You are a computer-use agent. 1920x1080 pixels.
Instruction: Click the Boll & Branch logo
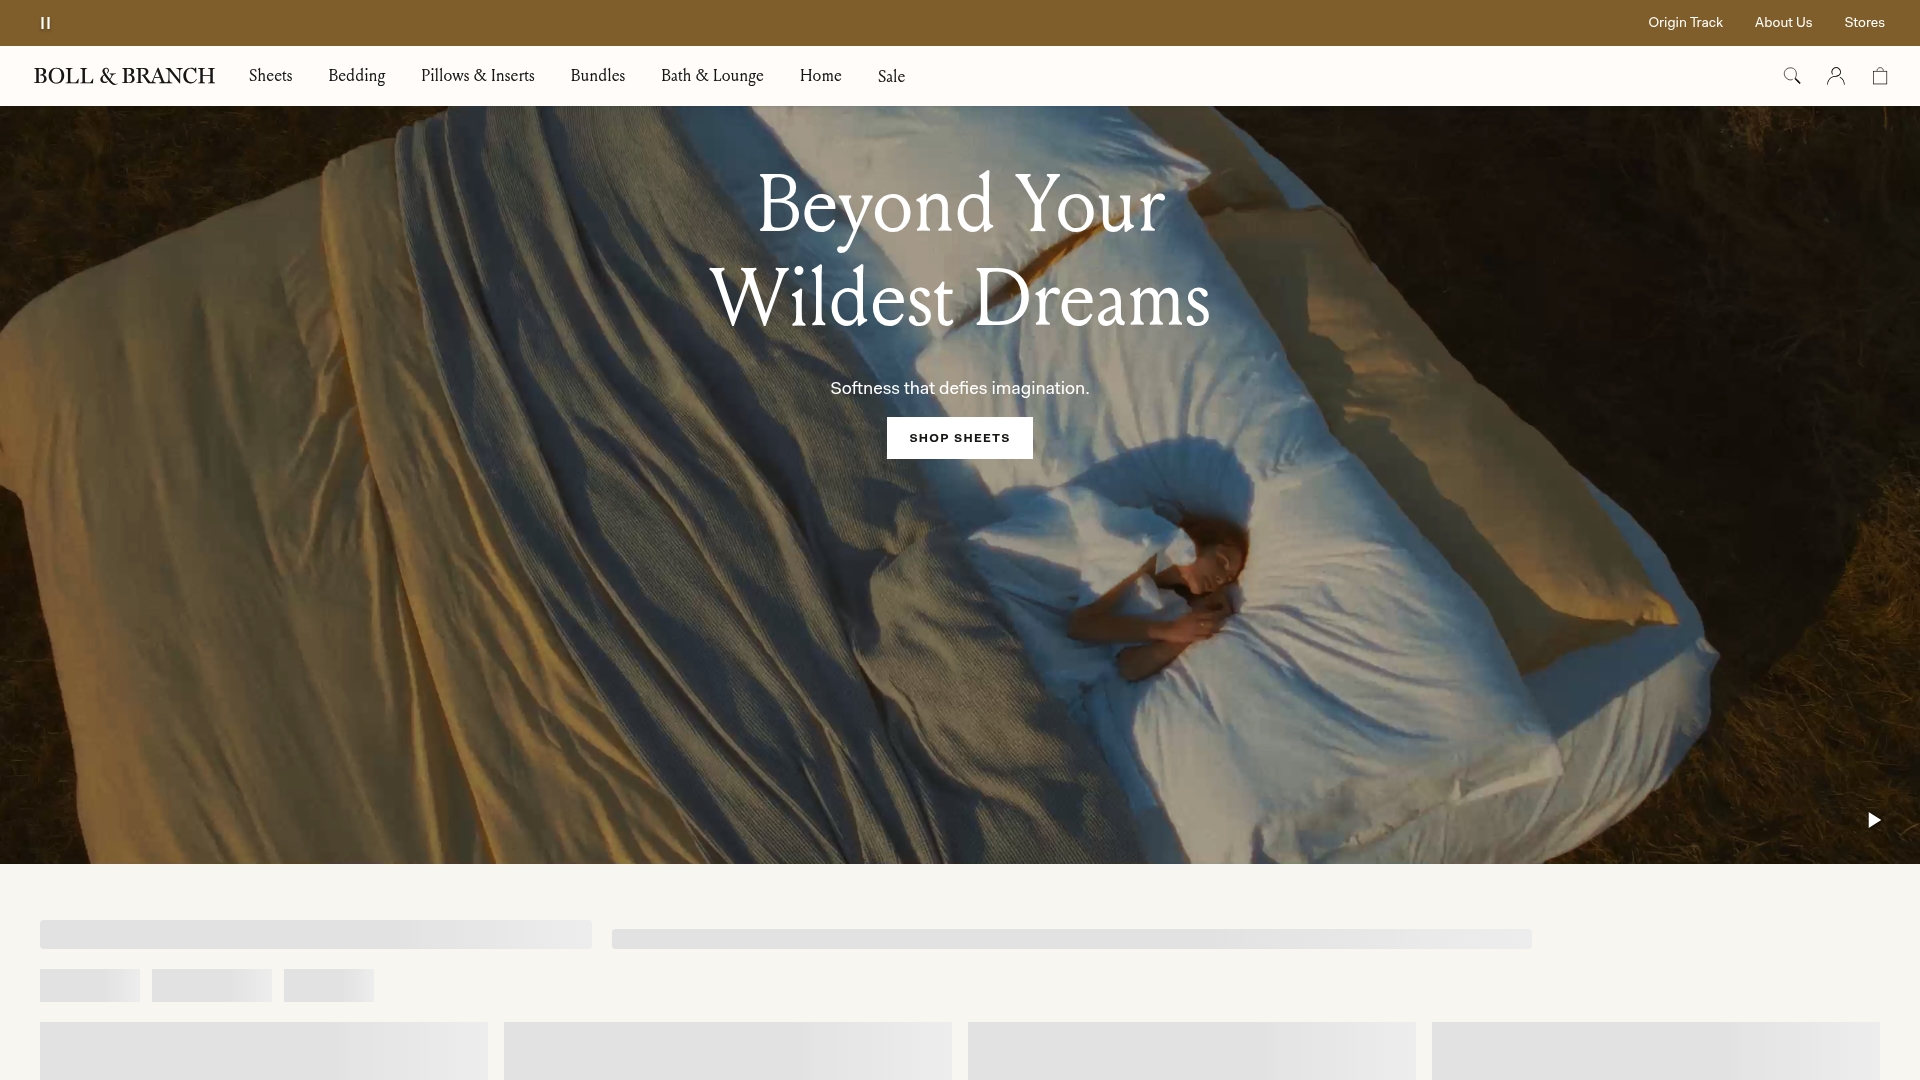124,75
